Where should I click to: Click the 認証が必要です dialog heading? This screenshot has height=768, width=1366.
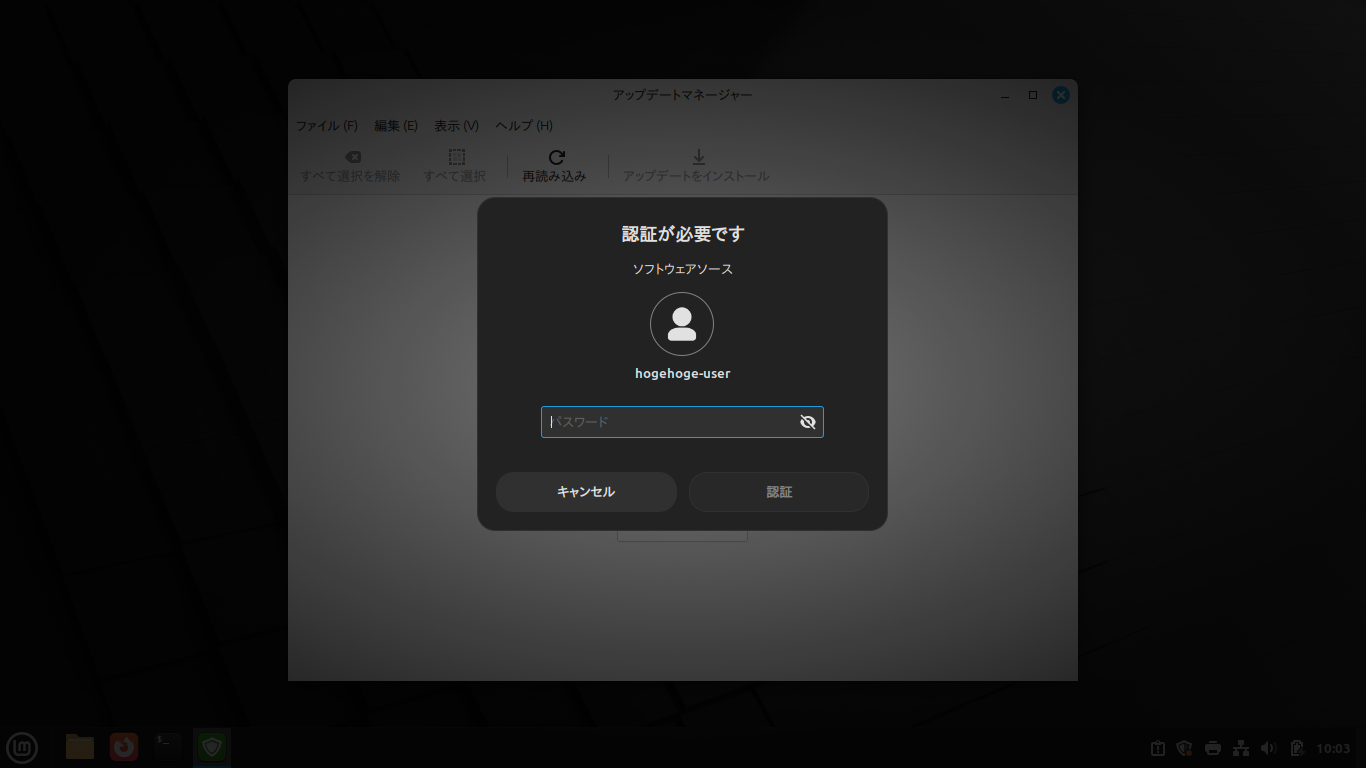pos(683,234)
